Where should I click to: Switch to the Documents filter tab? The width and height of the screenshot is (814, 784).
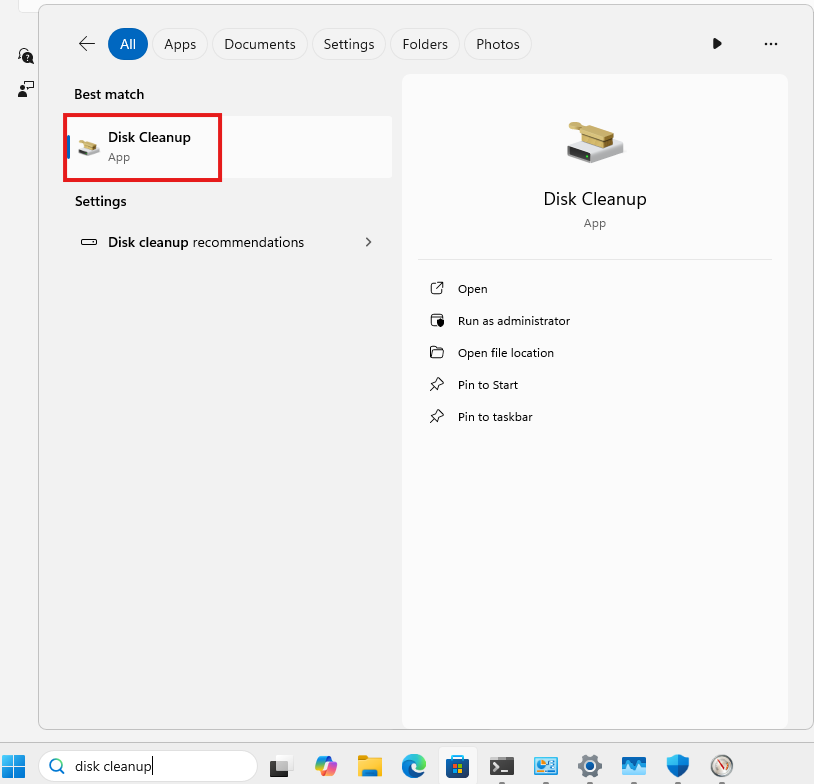(x=260, y=44)
